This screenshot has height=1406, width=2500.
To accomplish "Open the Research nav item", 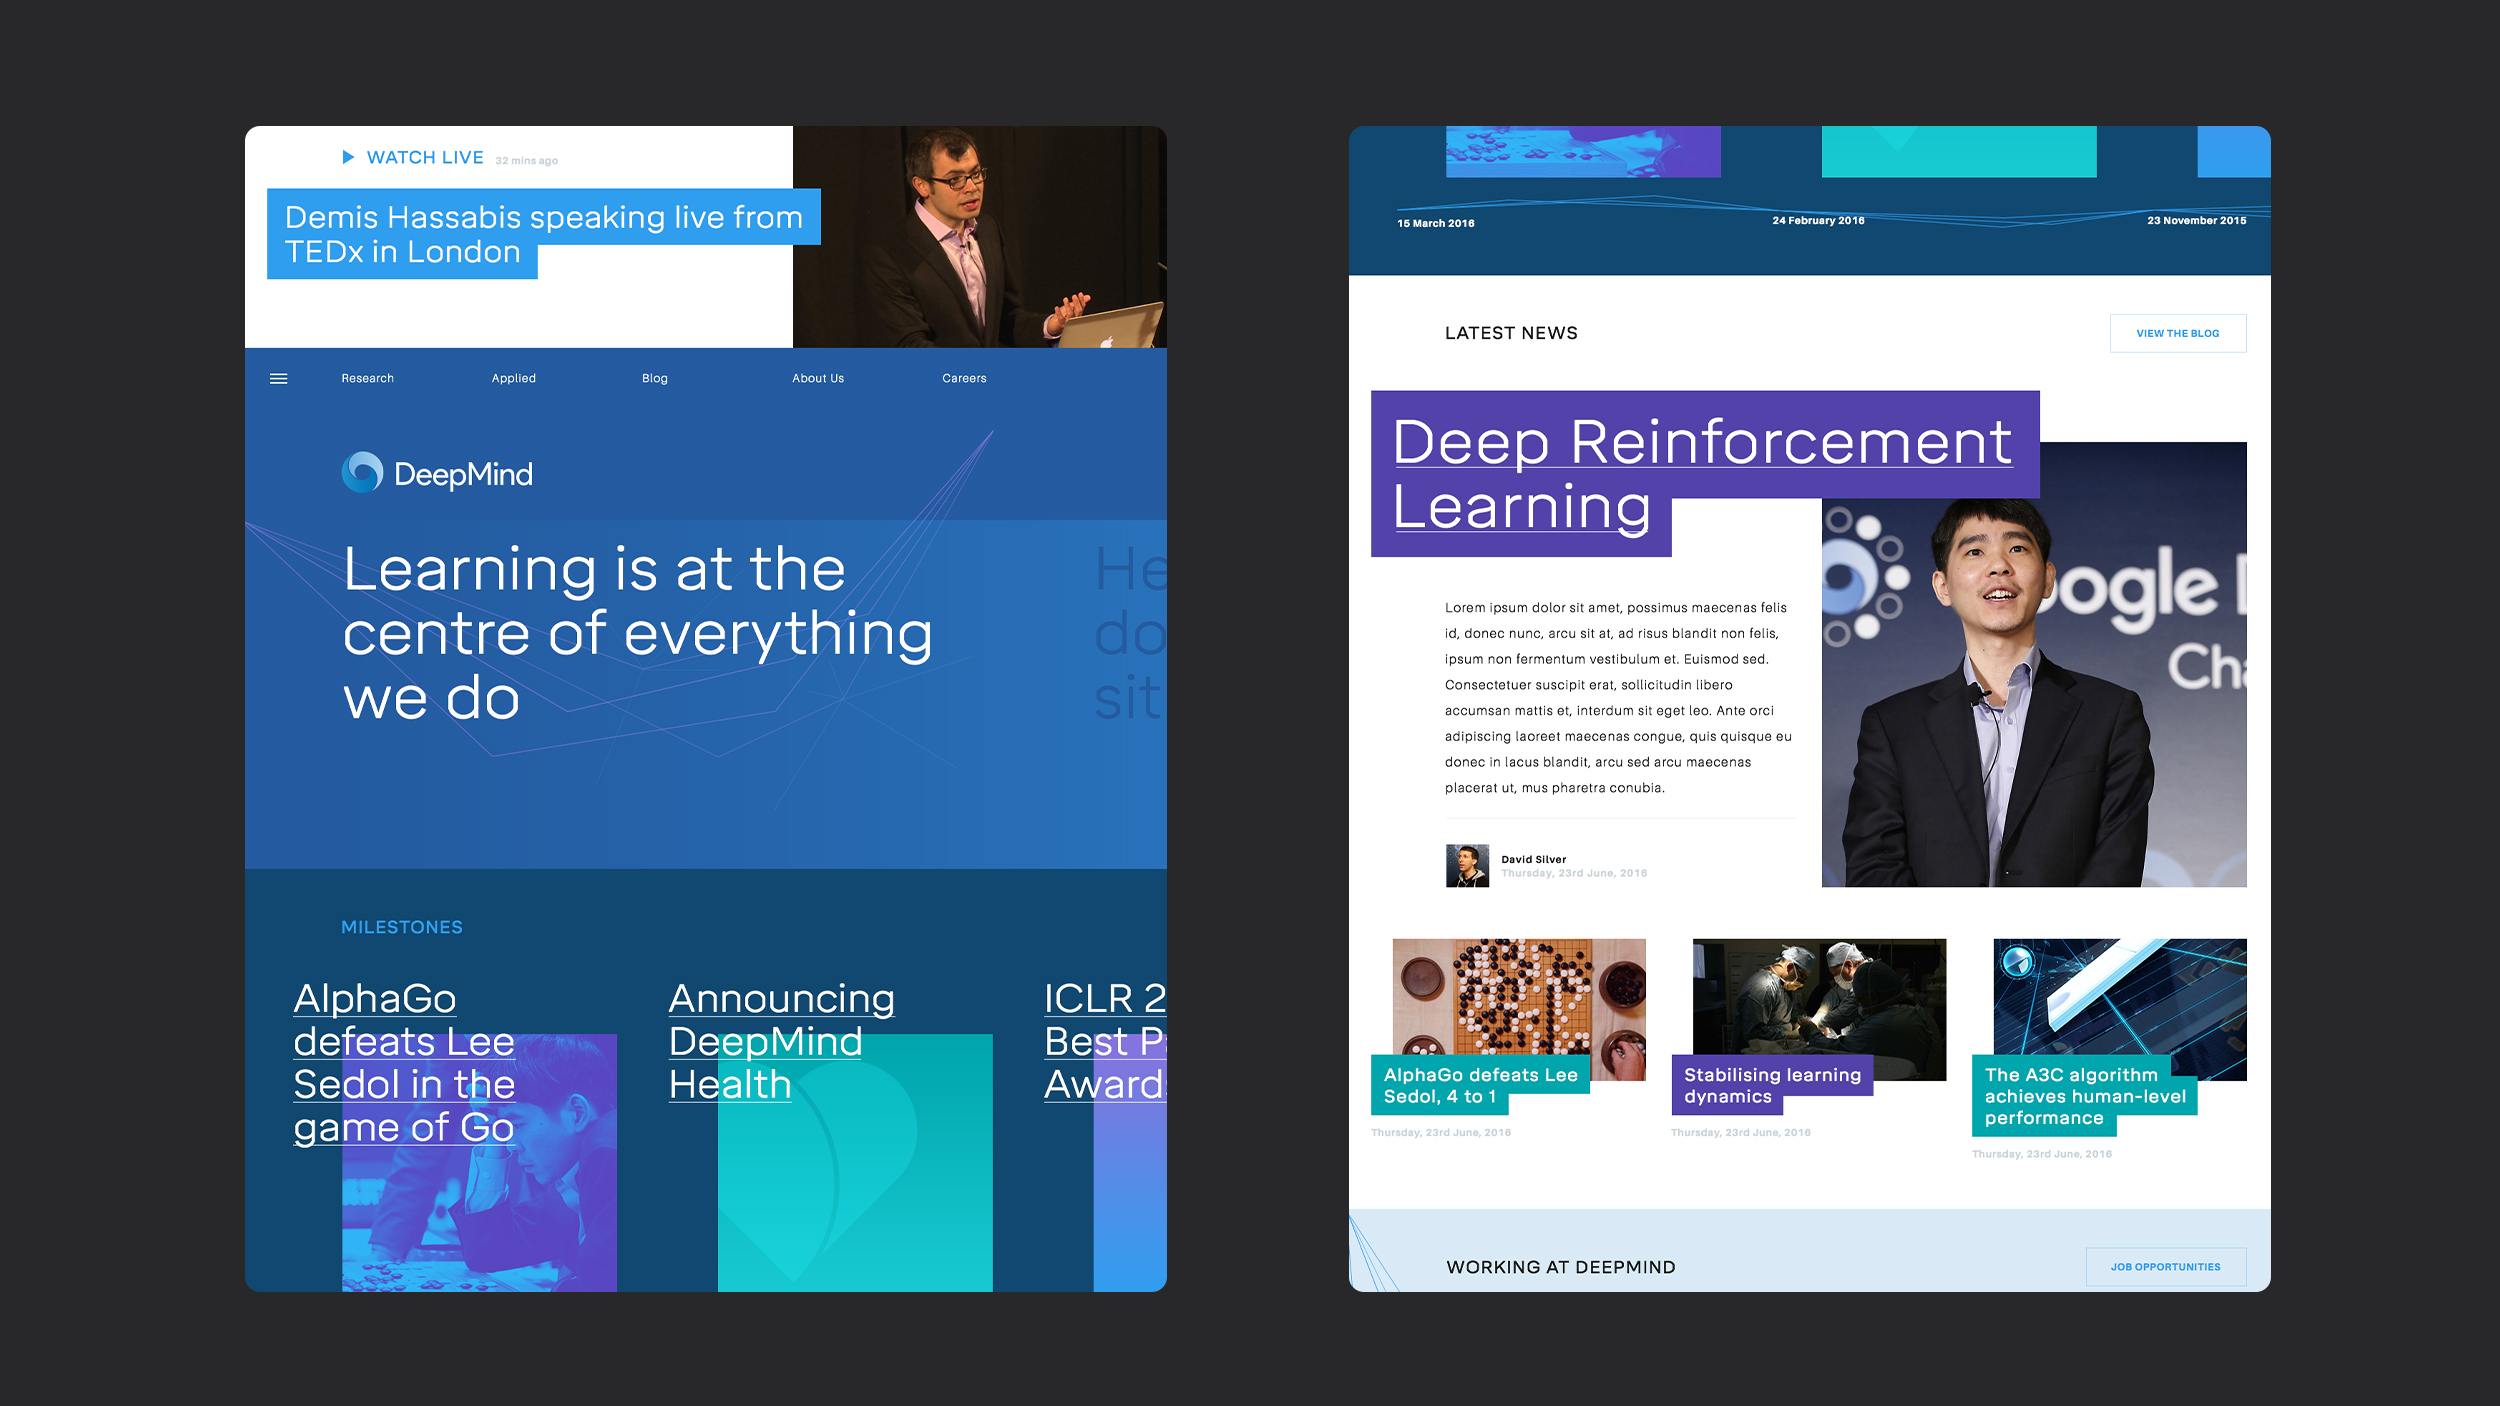I will 367,379.
